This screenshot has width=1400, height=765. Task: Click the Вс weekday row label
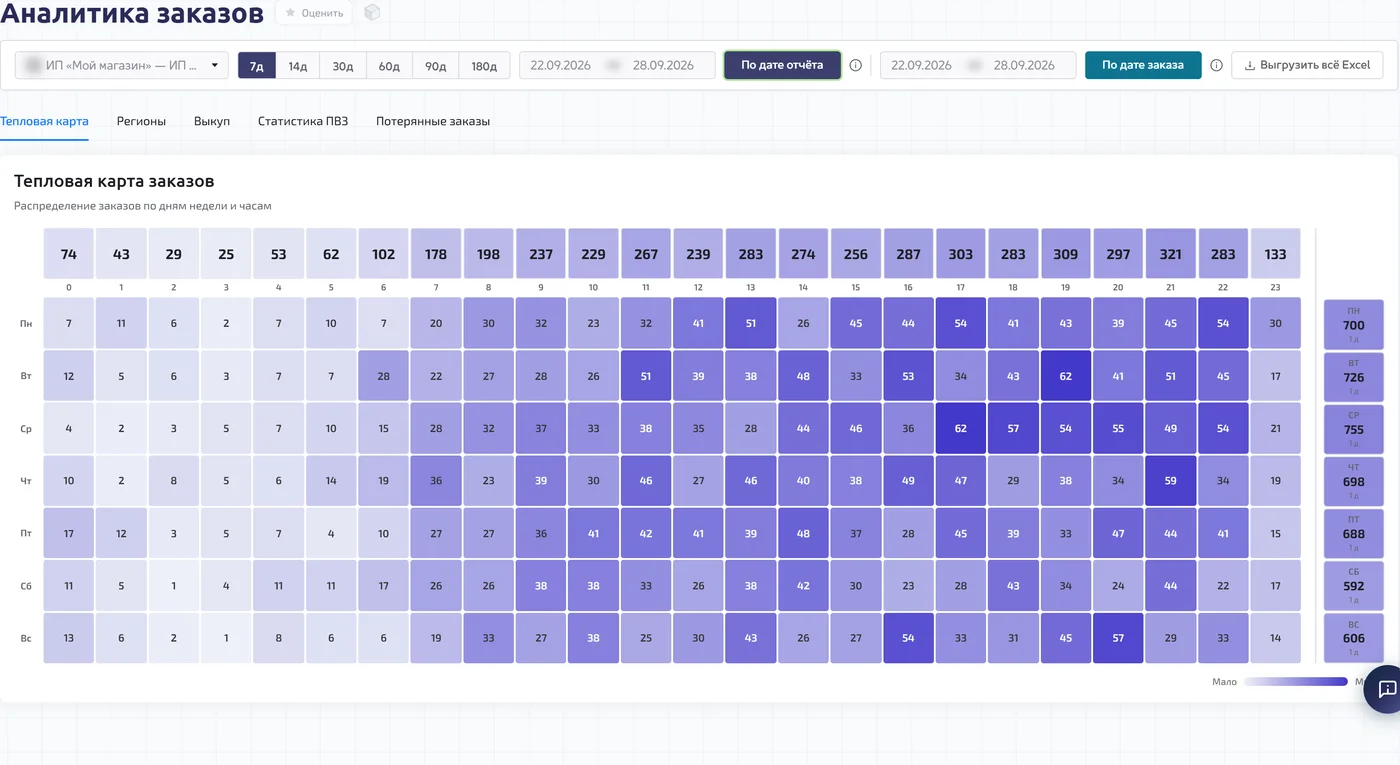click(x=25, y=638)
